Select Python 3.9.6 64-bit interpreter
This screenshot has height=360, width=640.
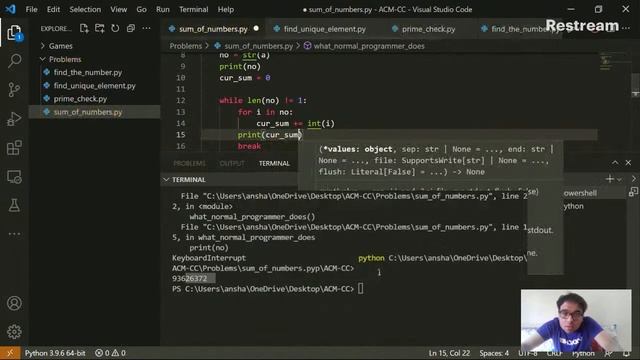[x=55, y=353]
